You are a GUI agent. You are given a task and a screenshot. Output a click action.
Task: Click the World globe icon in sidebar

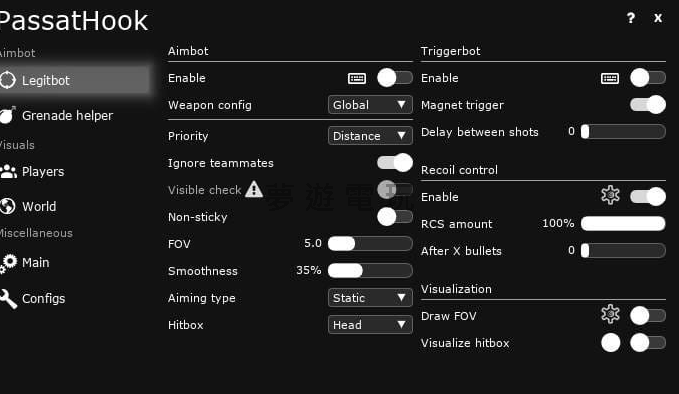[7, 206]
